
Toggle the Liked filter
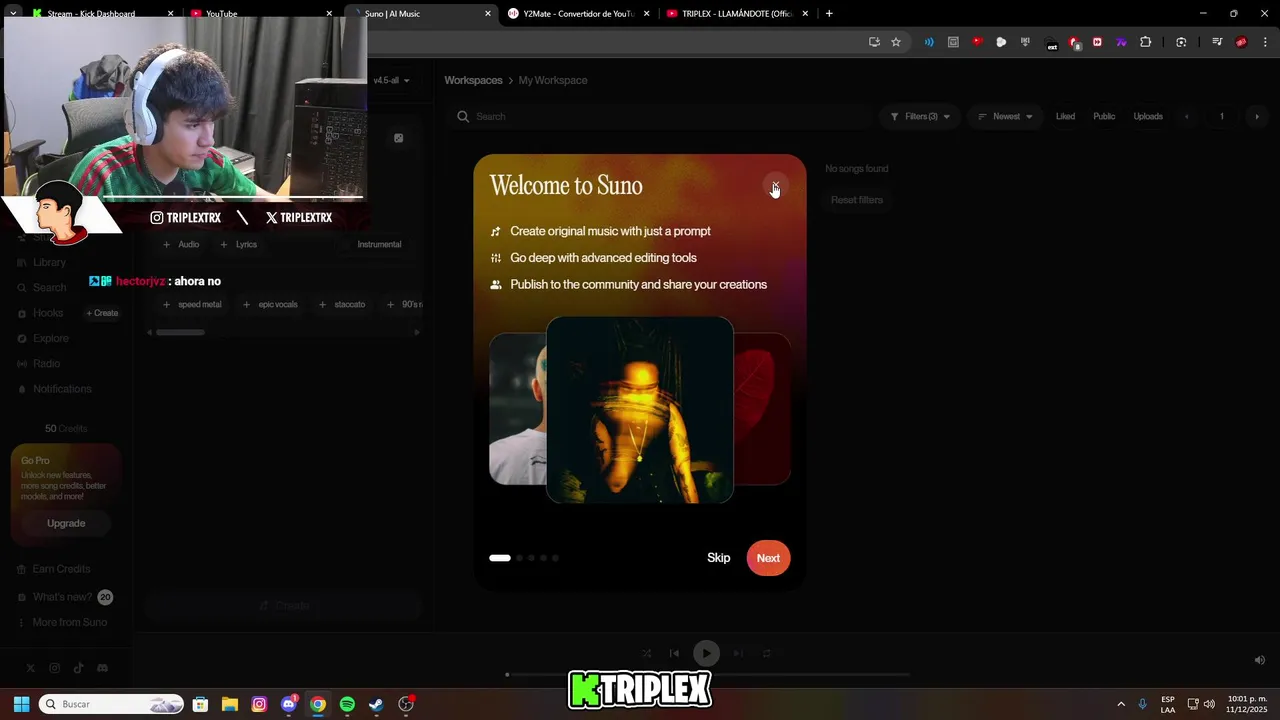[x=1065, y=117]
